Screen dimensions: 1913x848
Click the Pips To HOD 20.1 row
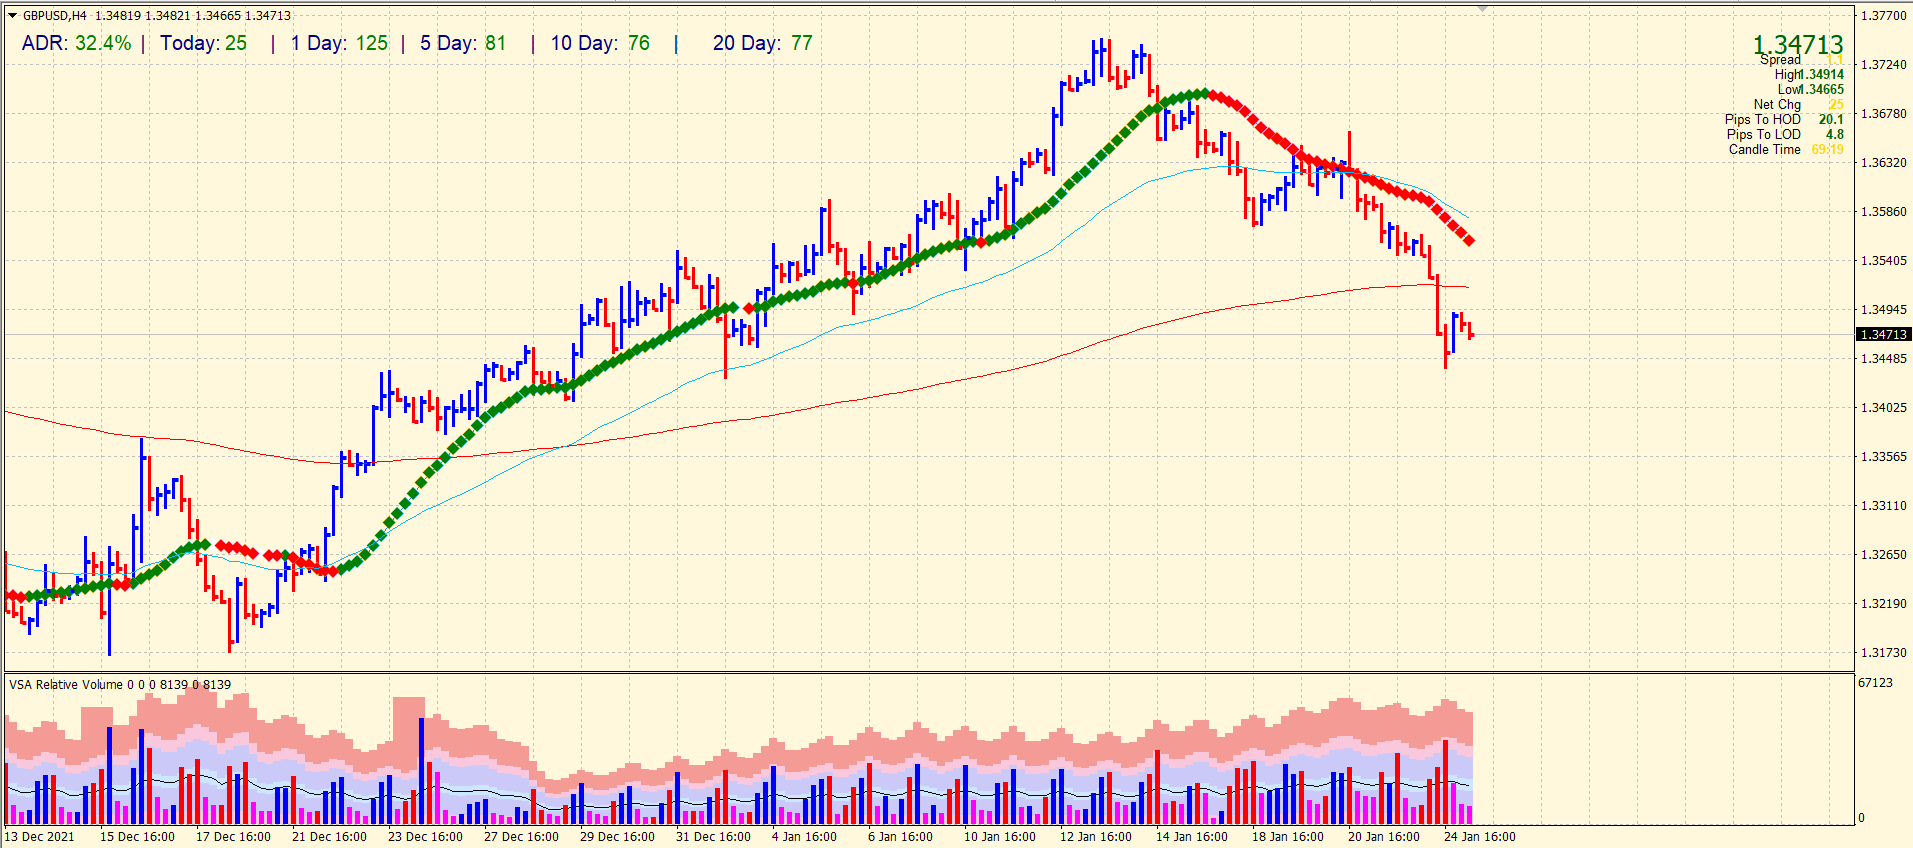click(1784, 119)
